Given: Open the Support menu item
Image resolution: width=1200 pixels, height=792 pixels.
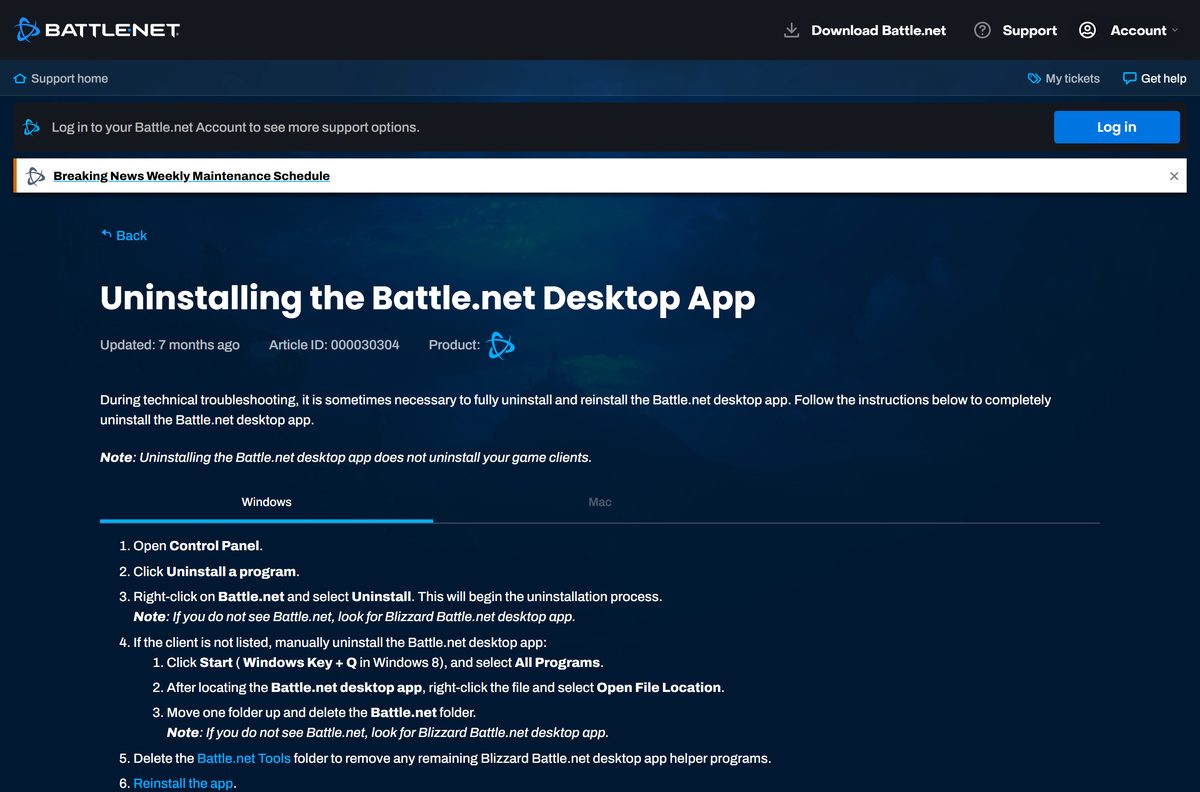Looking at the screenshot, I should pos(1029,30).
